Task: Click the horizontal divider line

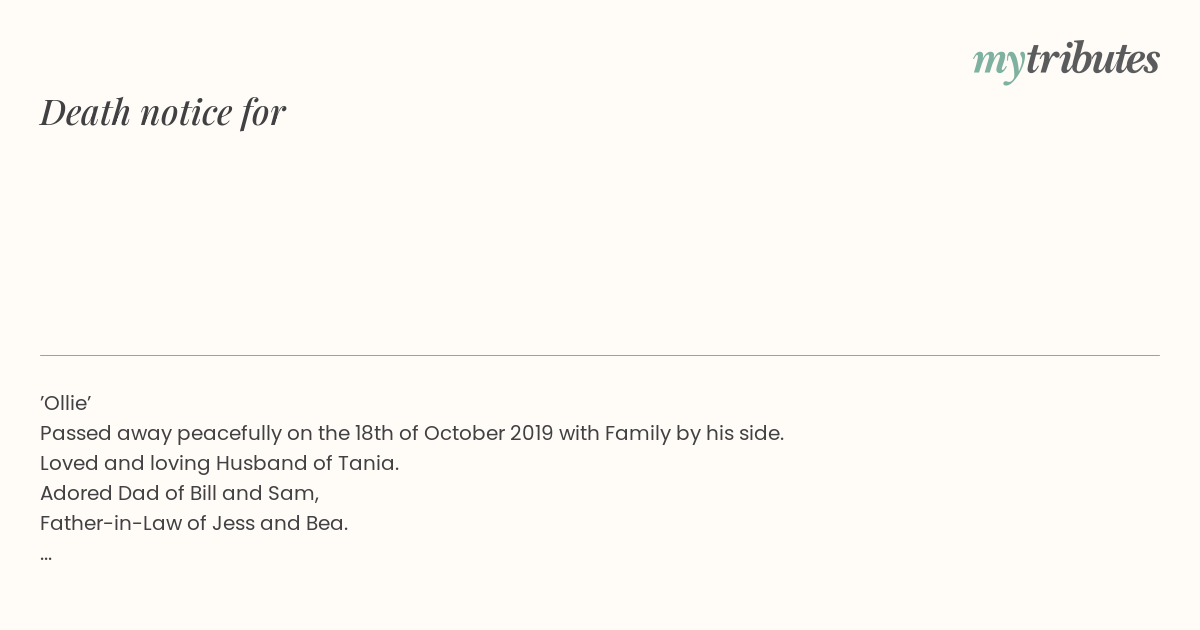Action: [x=600, y=355]
